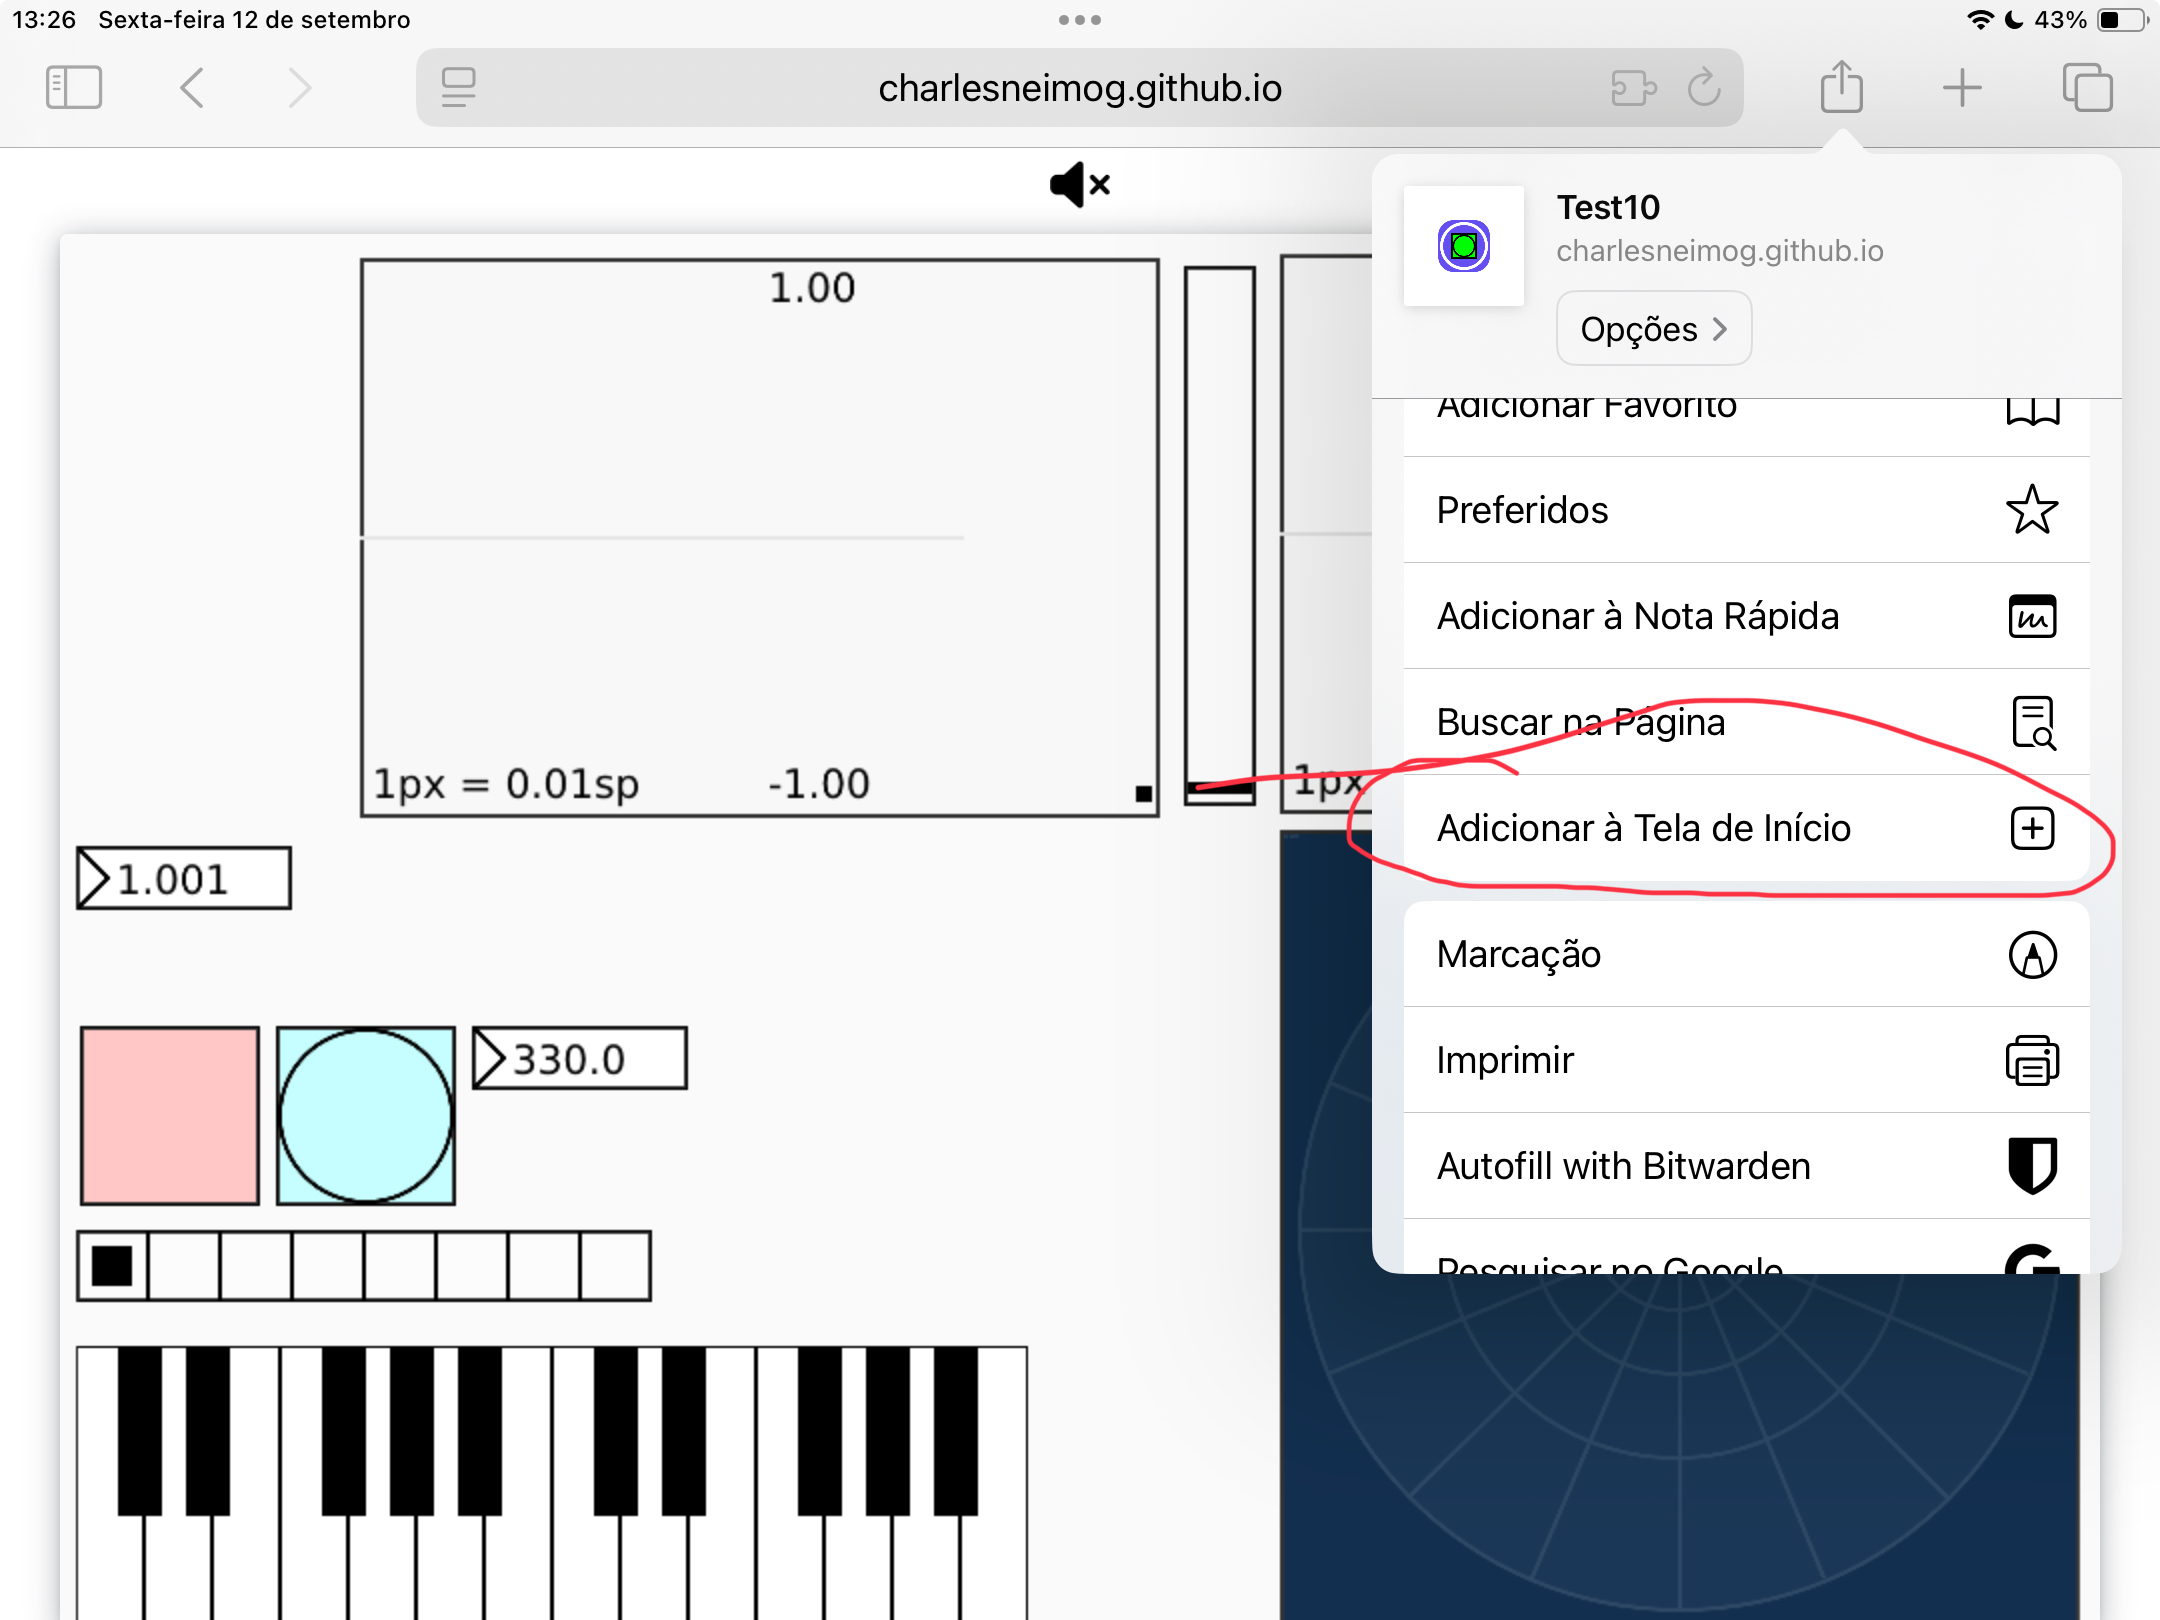Tap the Test10 site thumbnail icon
Viewport: 2160px width, 1620px height.
[x=1464, y=246]
